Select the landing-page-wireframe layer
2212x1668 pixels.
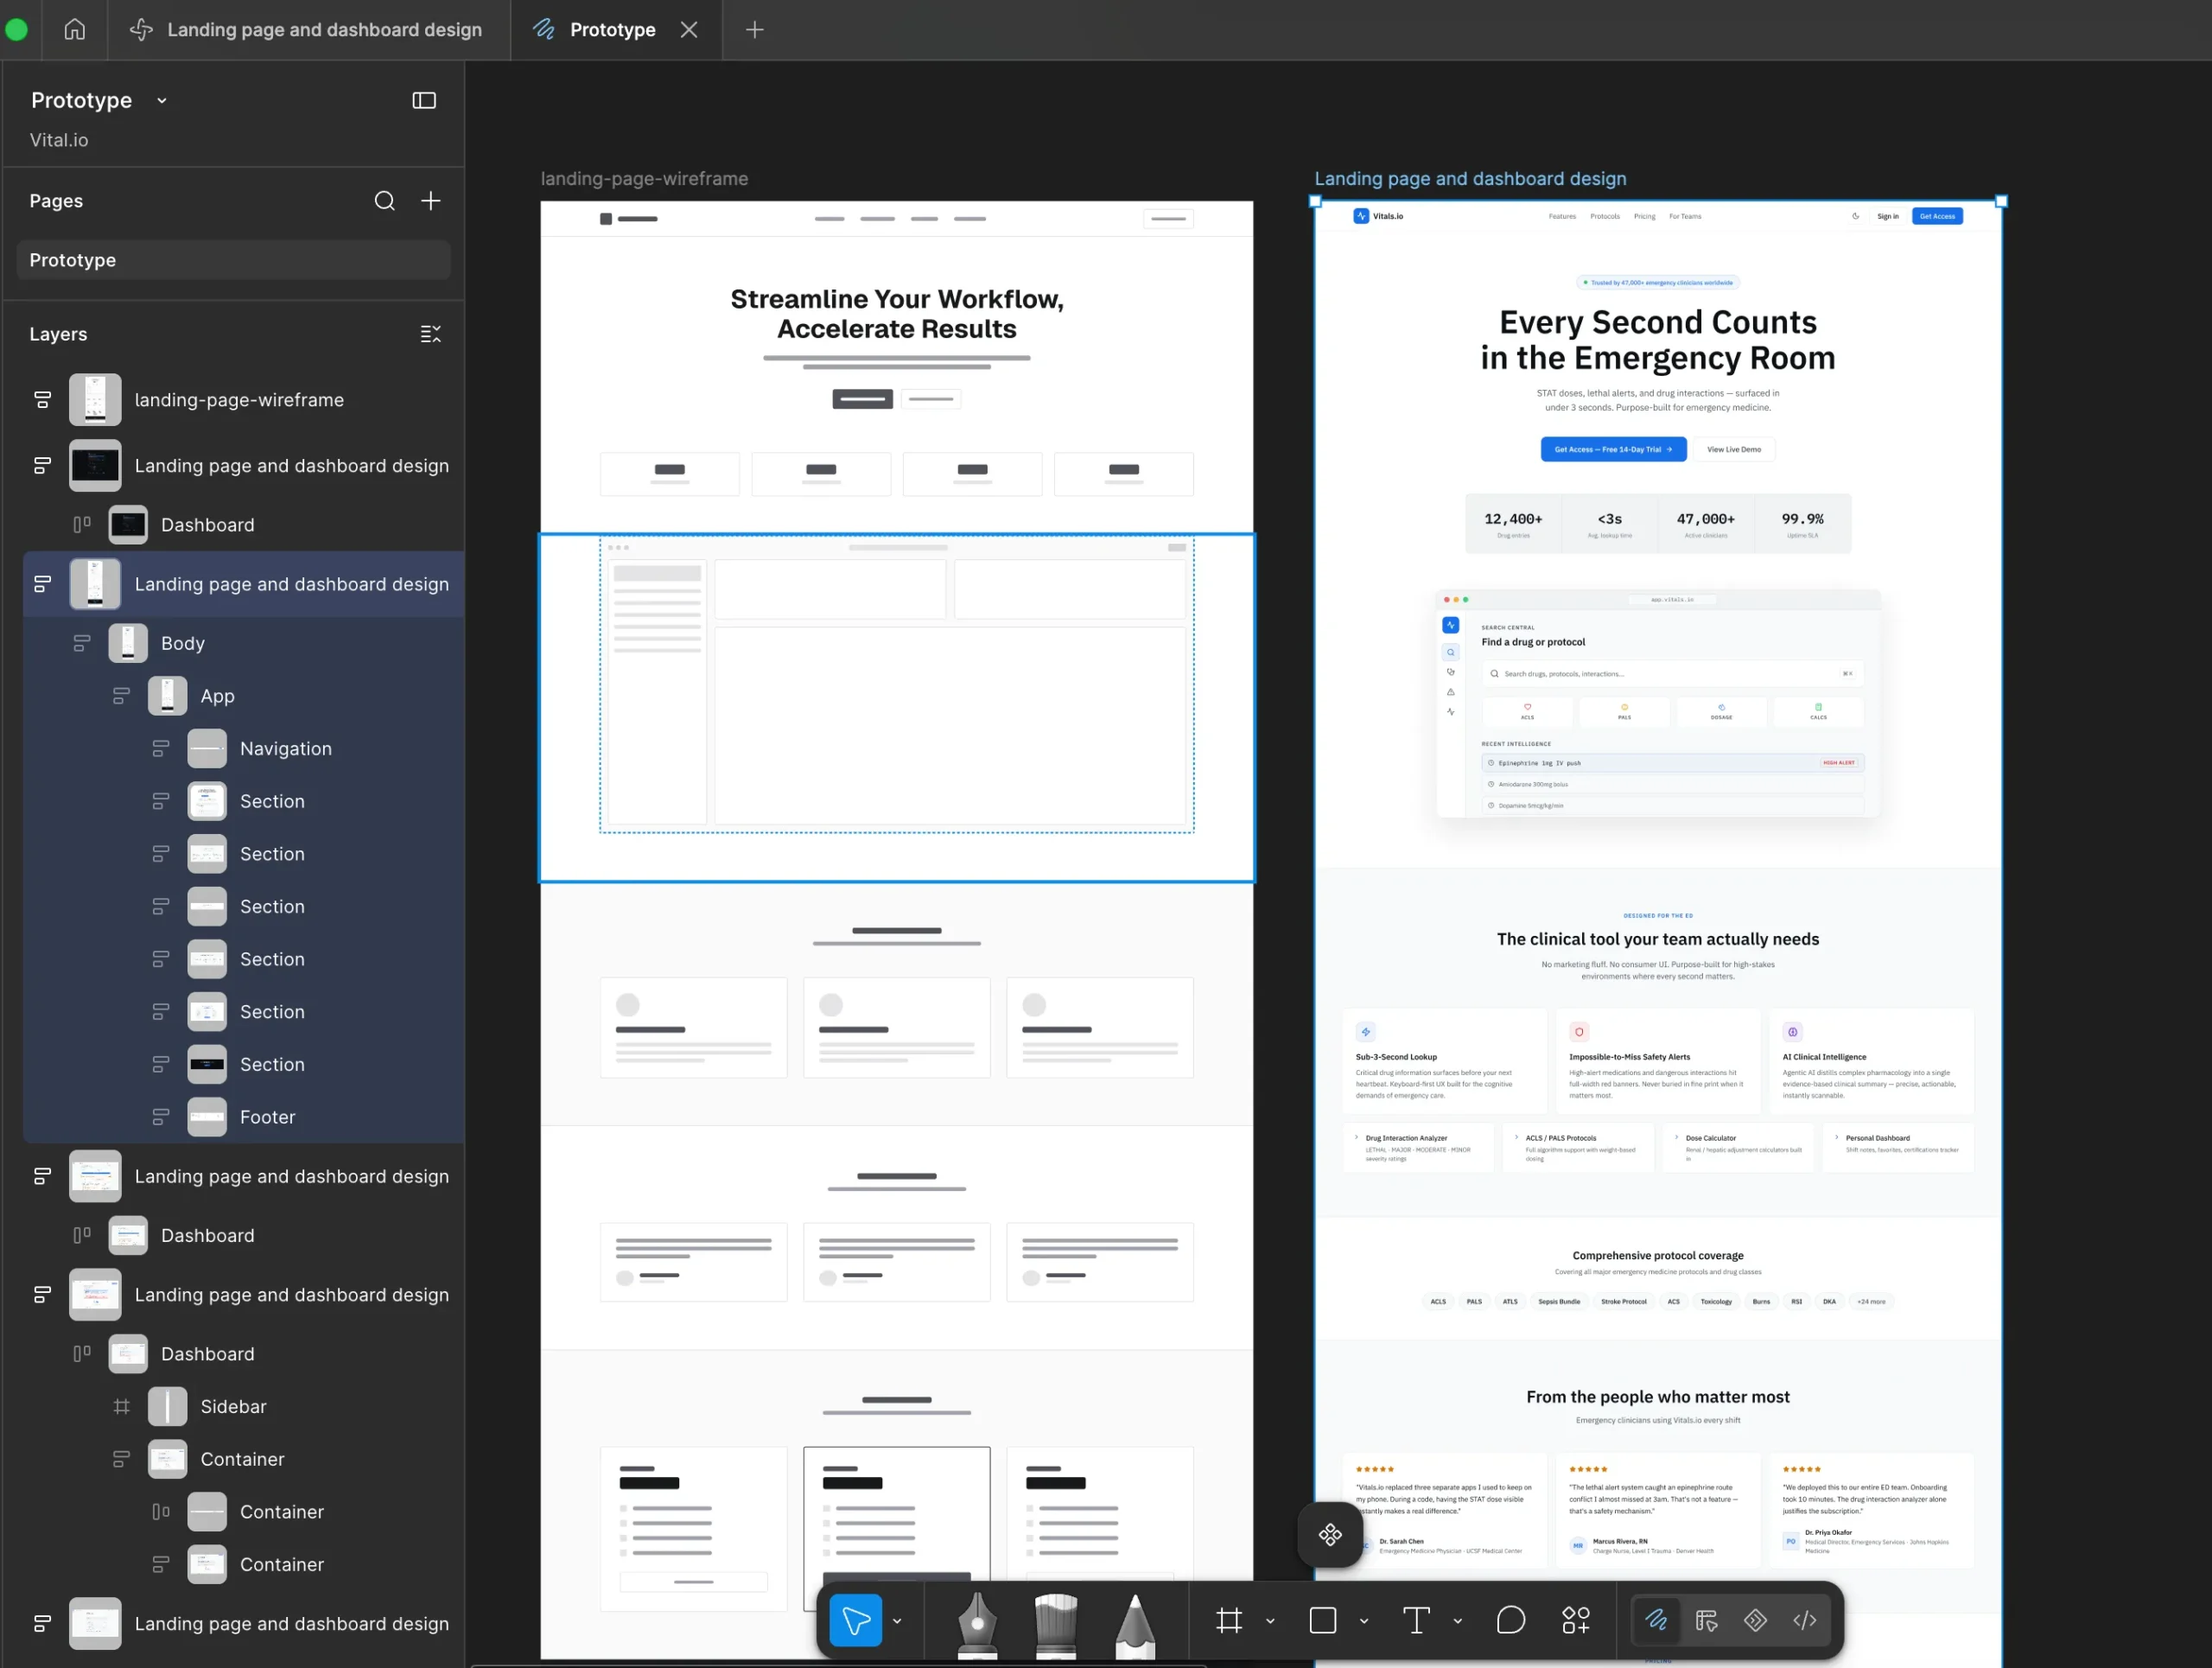pyautogui.click(x=240, y=400)
